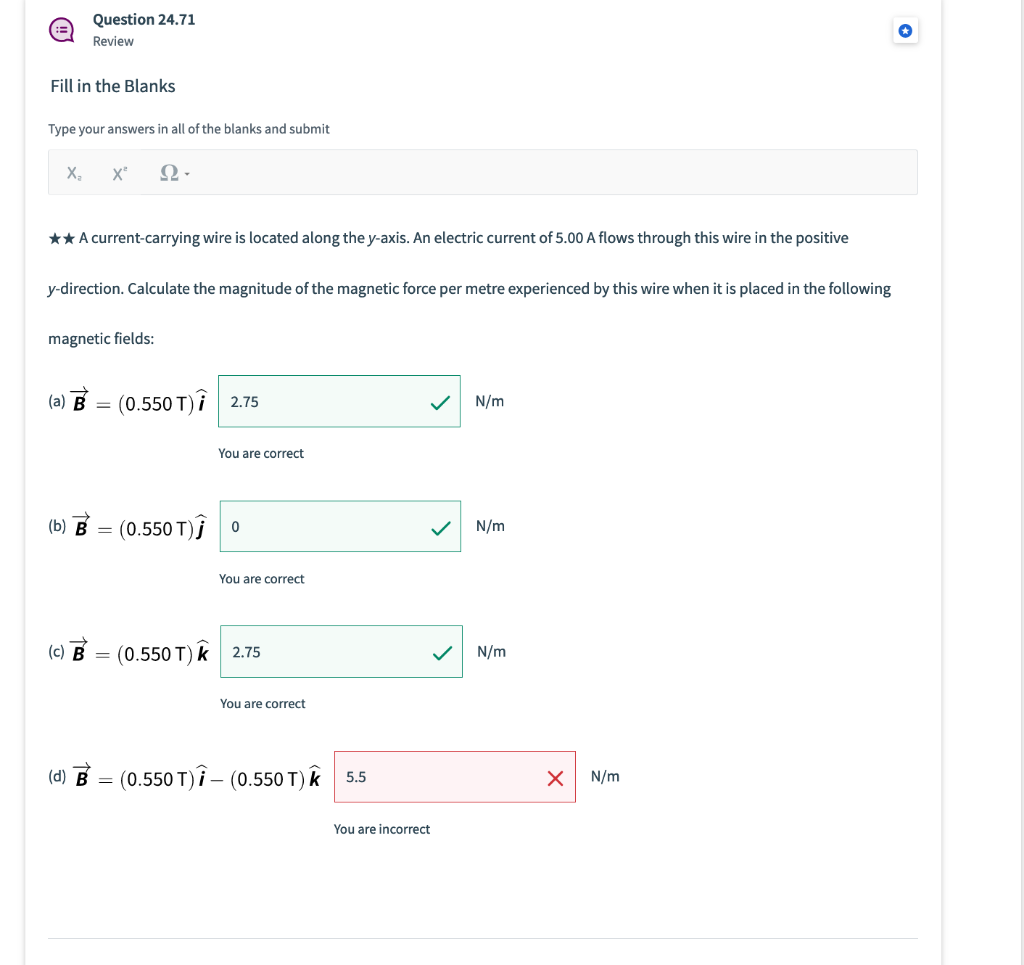Open the Omega special characters dropdown
The height and width of the screenshot is (965, 1024).
pos(174,173)
